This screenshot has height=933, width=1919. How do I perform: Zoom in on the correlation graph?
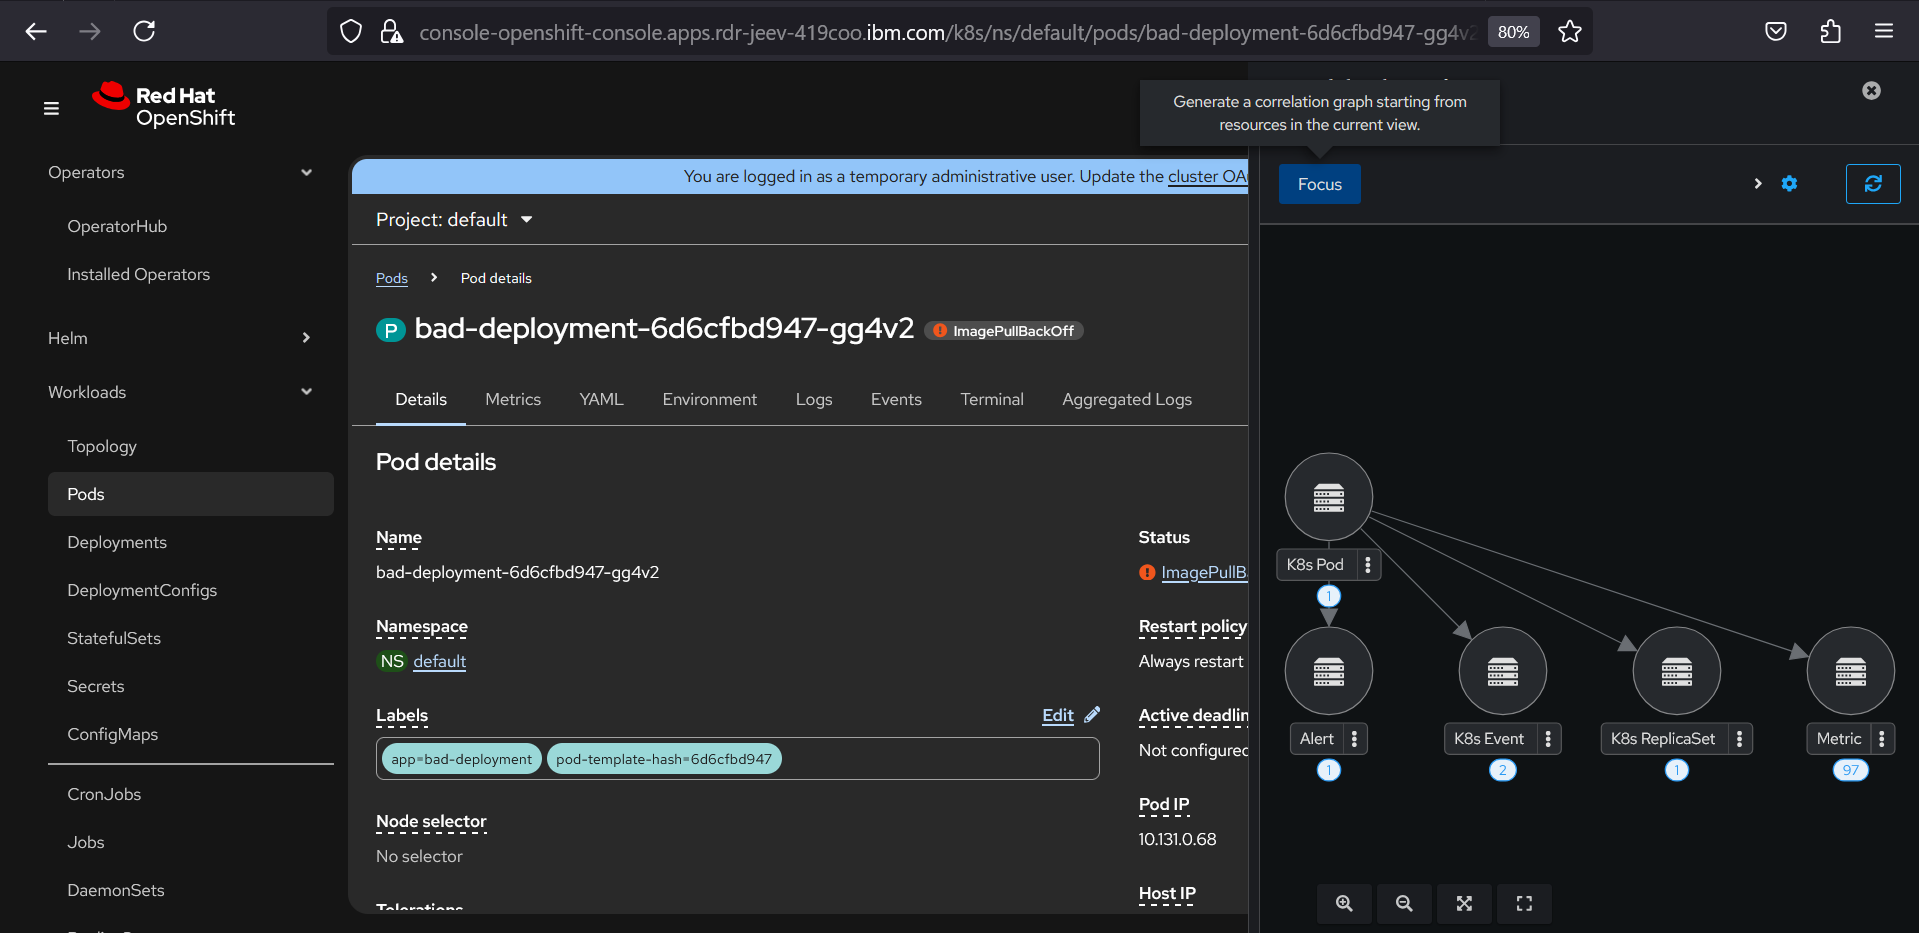pos(1344,903)
